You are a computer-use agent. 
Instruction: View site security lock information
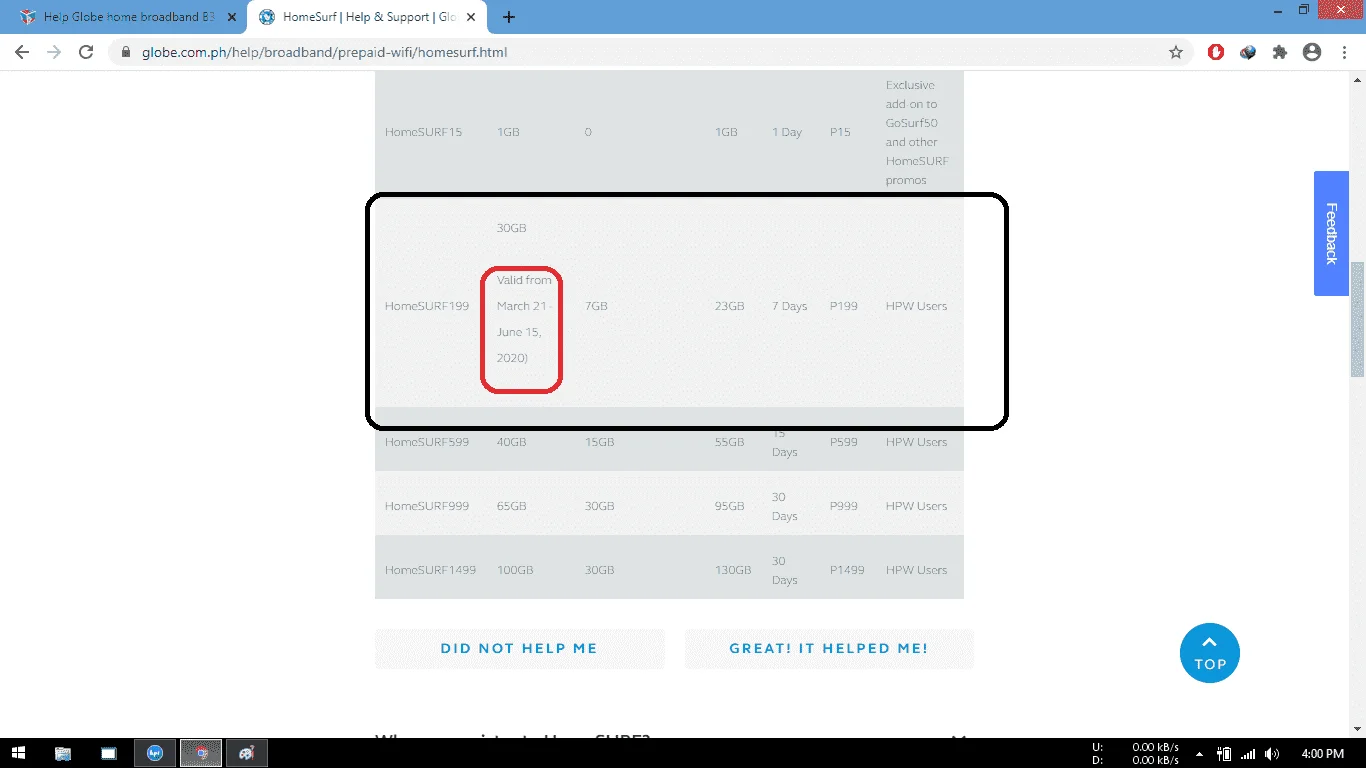click(x=125, y=52)
